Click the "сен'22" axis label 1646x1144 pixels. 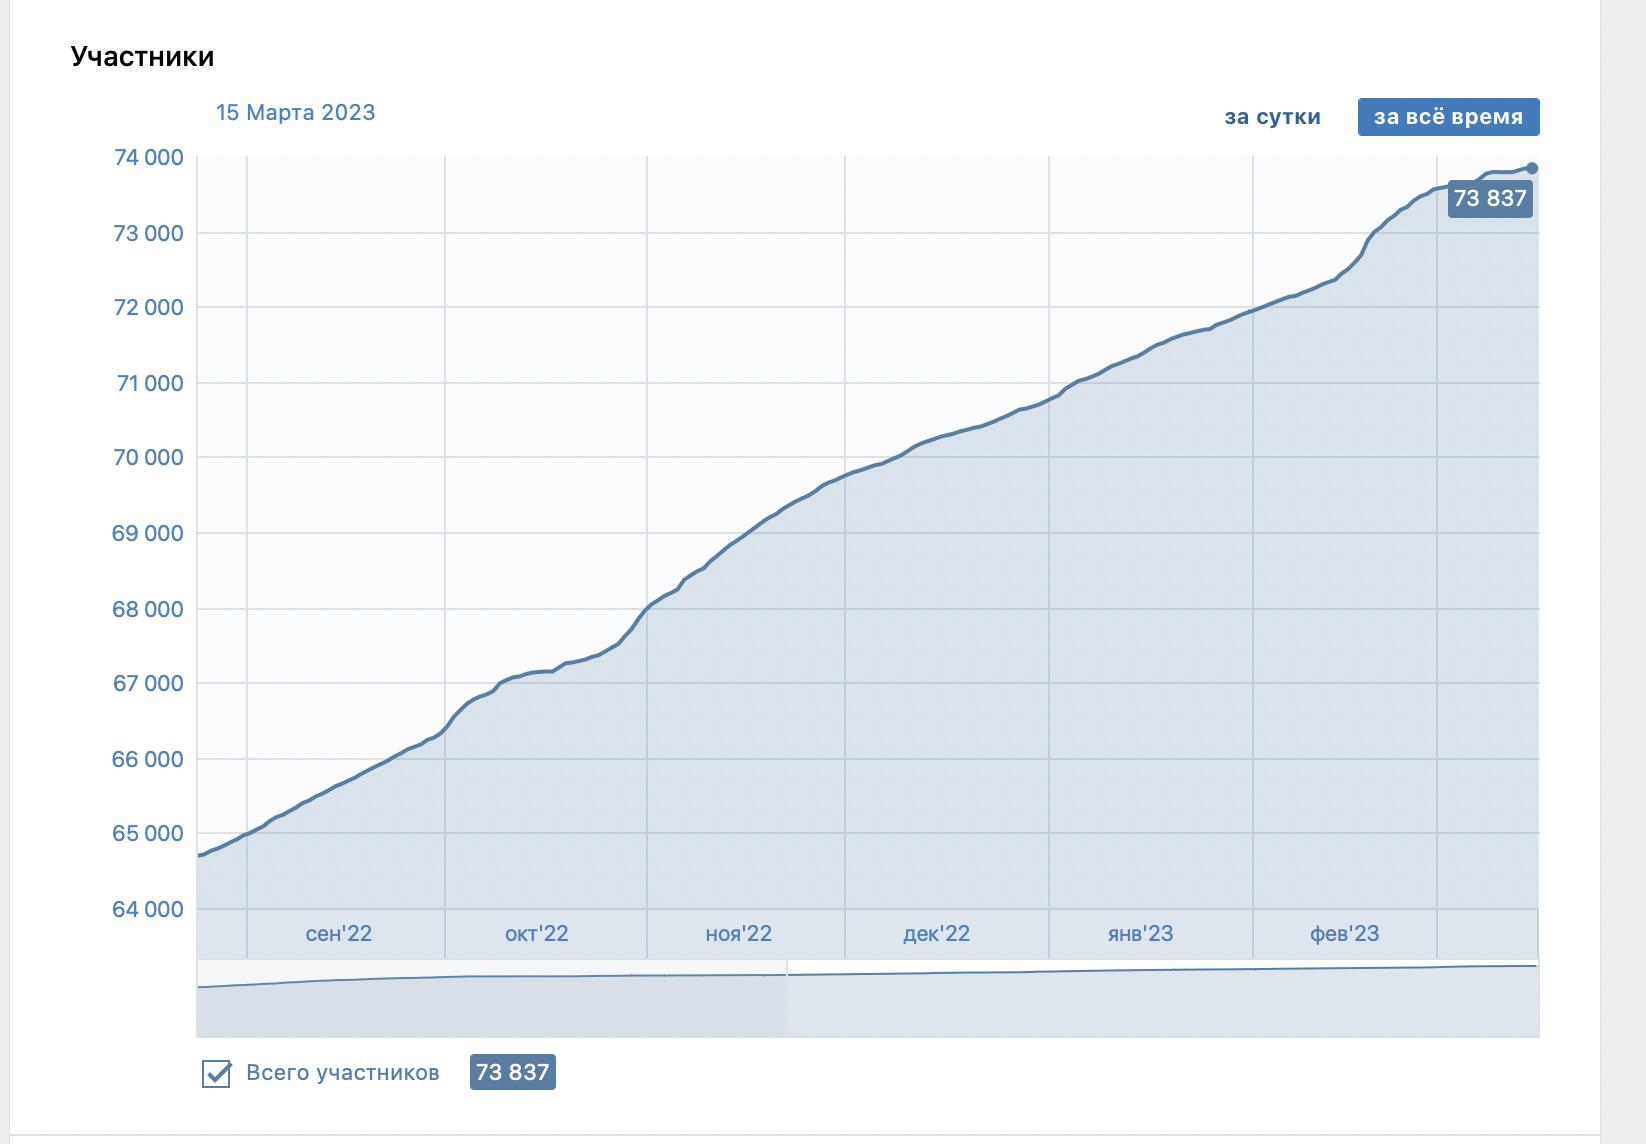pyautogui.click(x=338, y=934)
